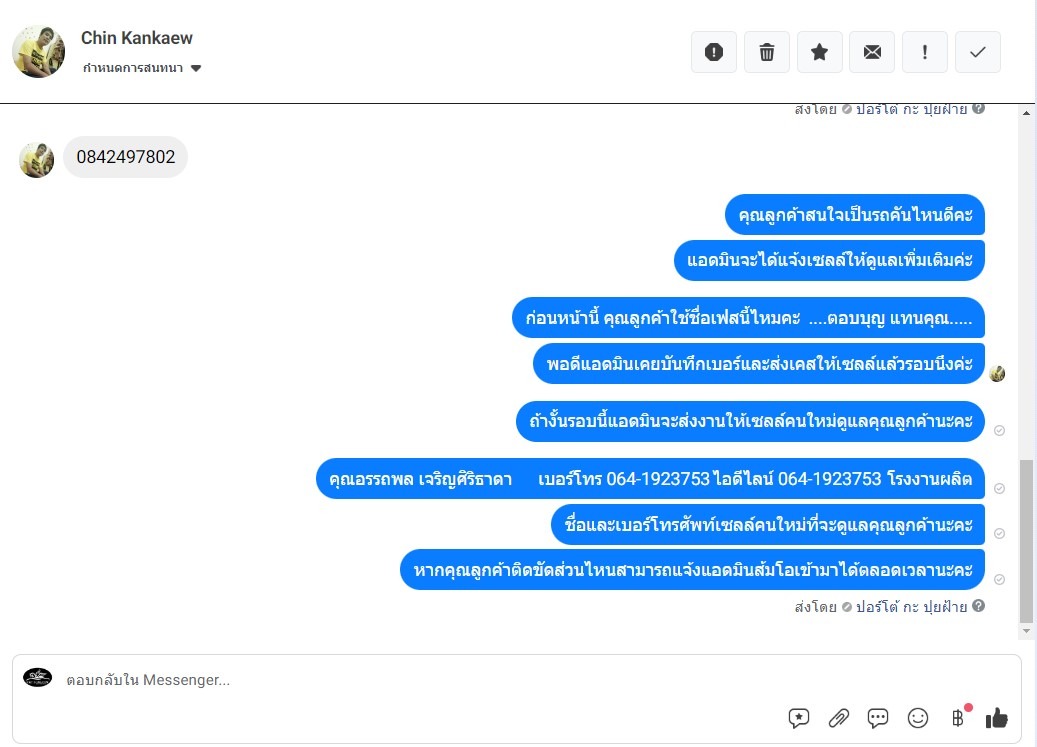Image resolution: width=1037 pixels, height=747 pixels.
Task: Delete conversation using trash can icon
Action: click(767, 52)
